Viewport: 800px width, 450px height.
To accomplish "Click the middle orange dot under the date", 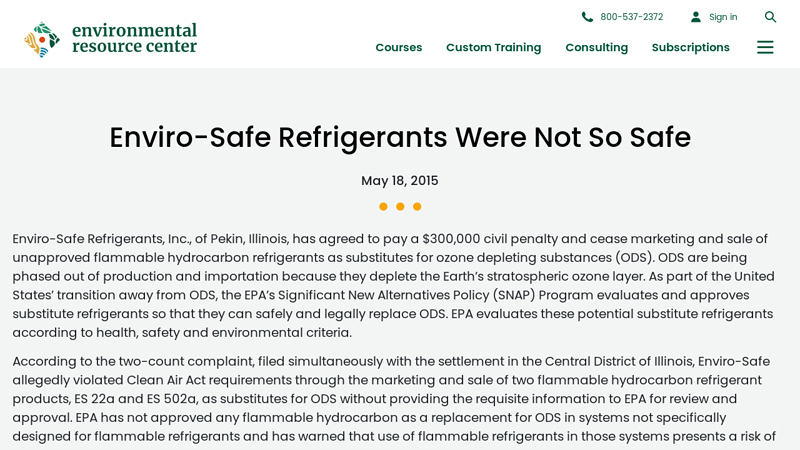I will [x=400, y=207].
